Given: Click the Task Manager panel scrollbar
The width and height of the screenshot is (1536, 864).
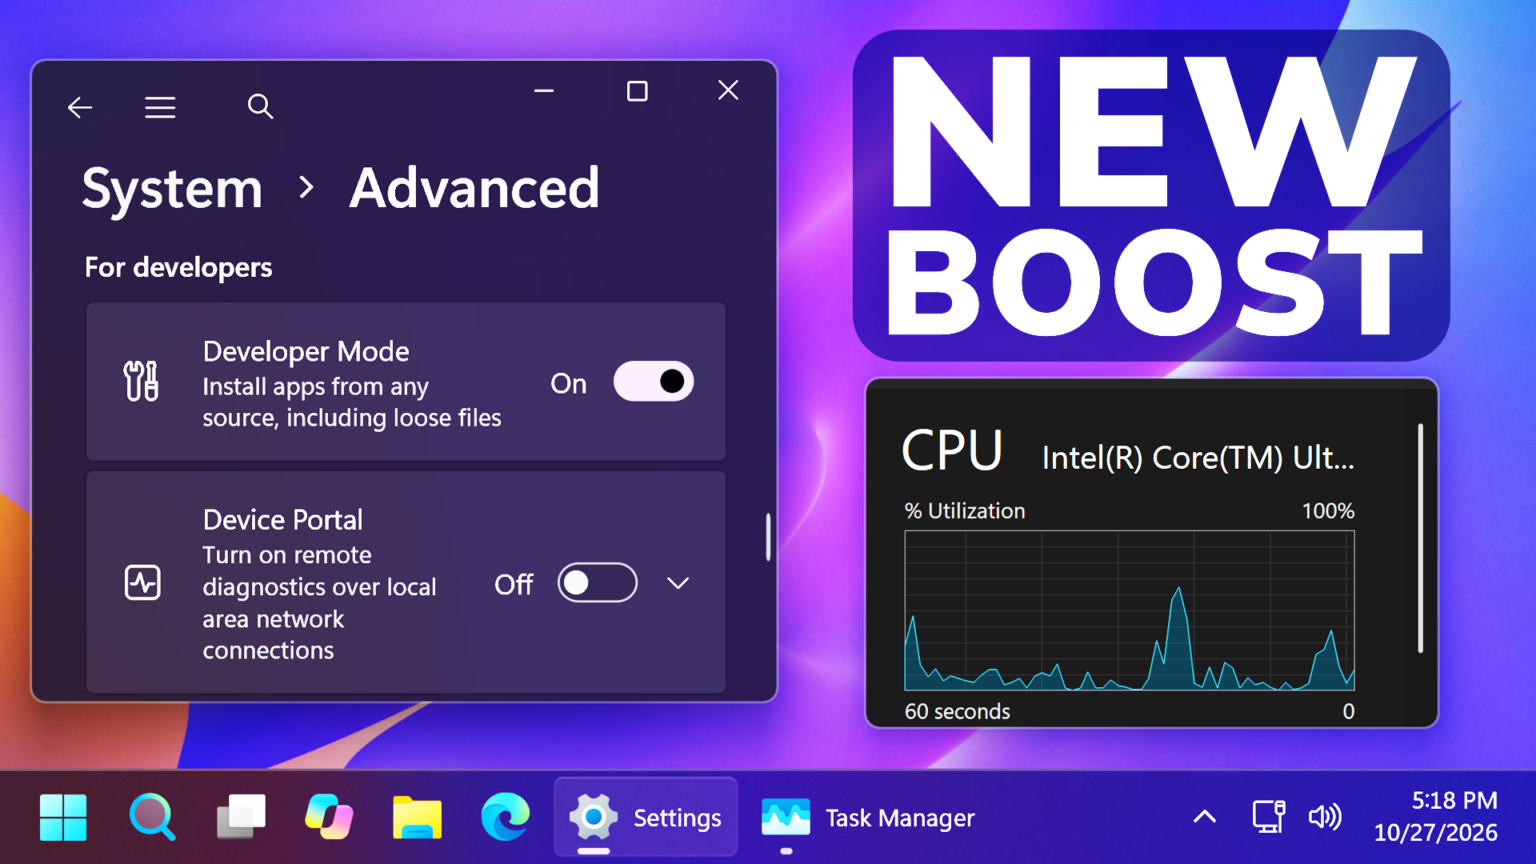Looking at the screenshot, I should [x=1420, y=538].
